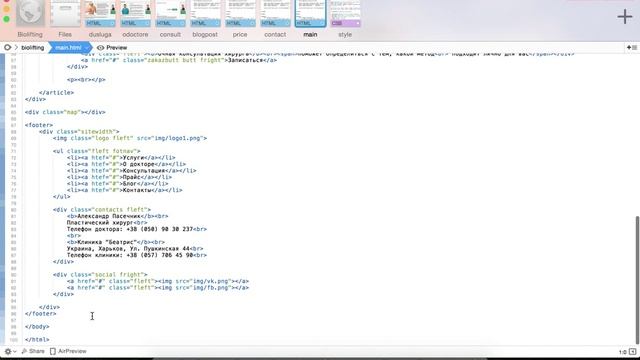Image resolution: width=640 pixels, height=360 pixels.
Task: Click the split view icon at right
Action: [631, 48]
